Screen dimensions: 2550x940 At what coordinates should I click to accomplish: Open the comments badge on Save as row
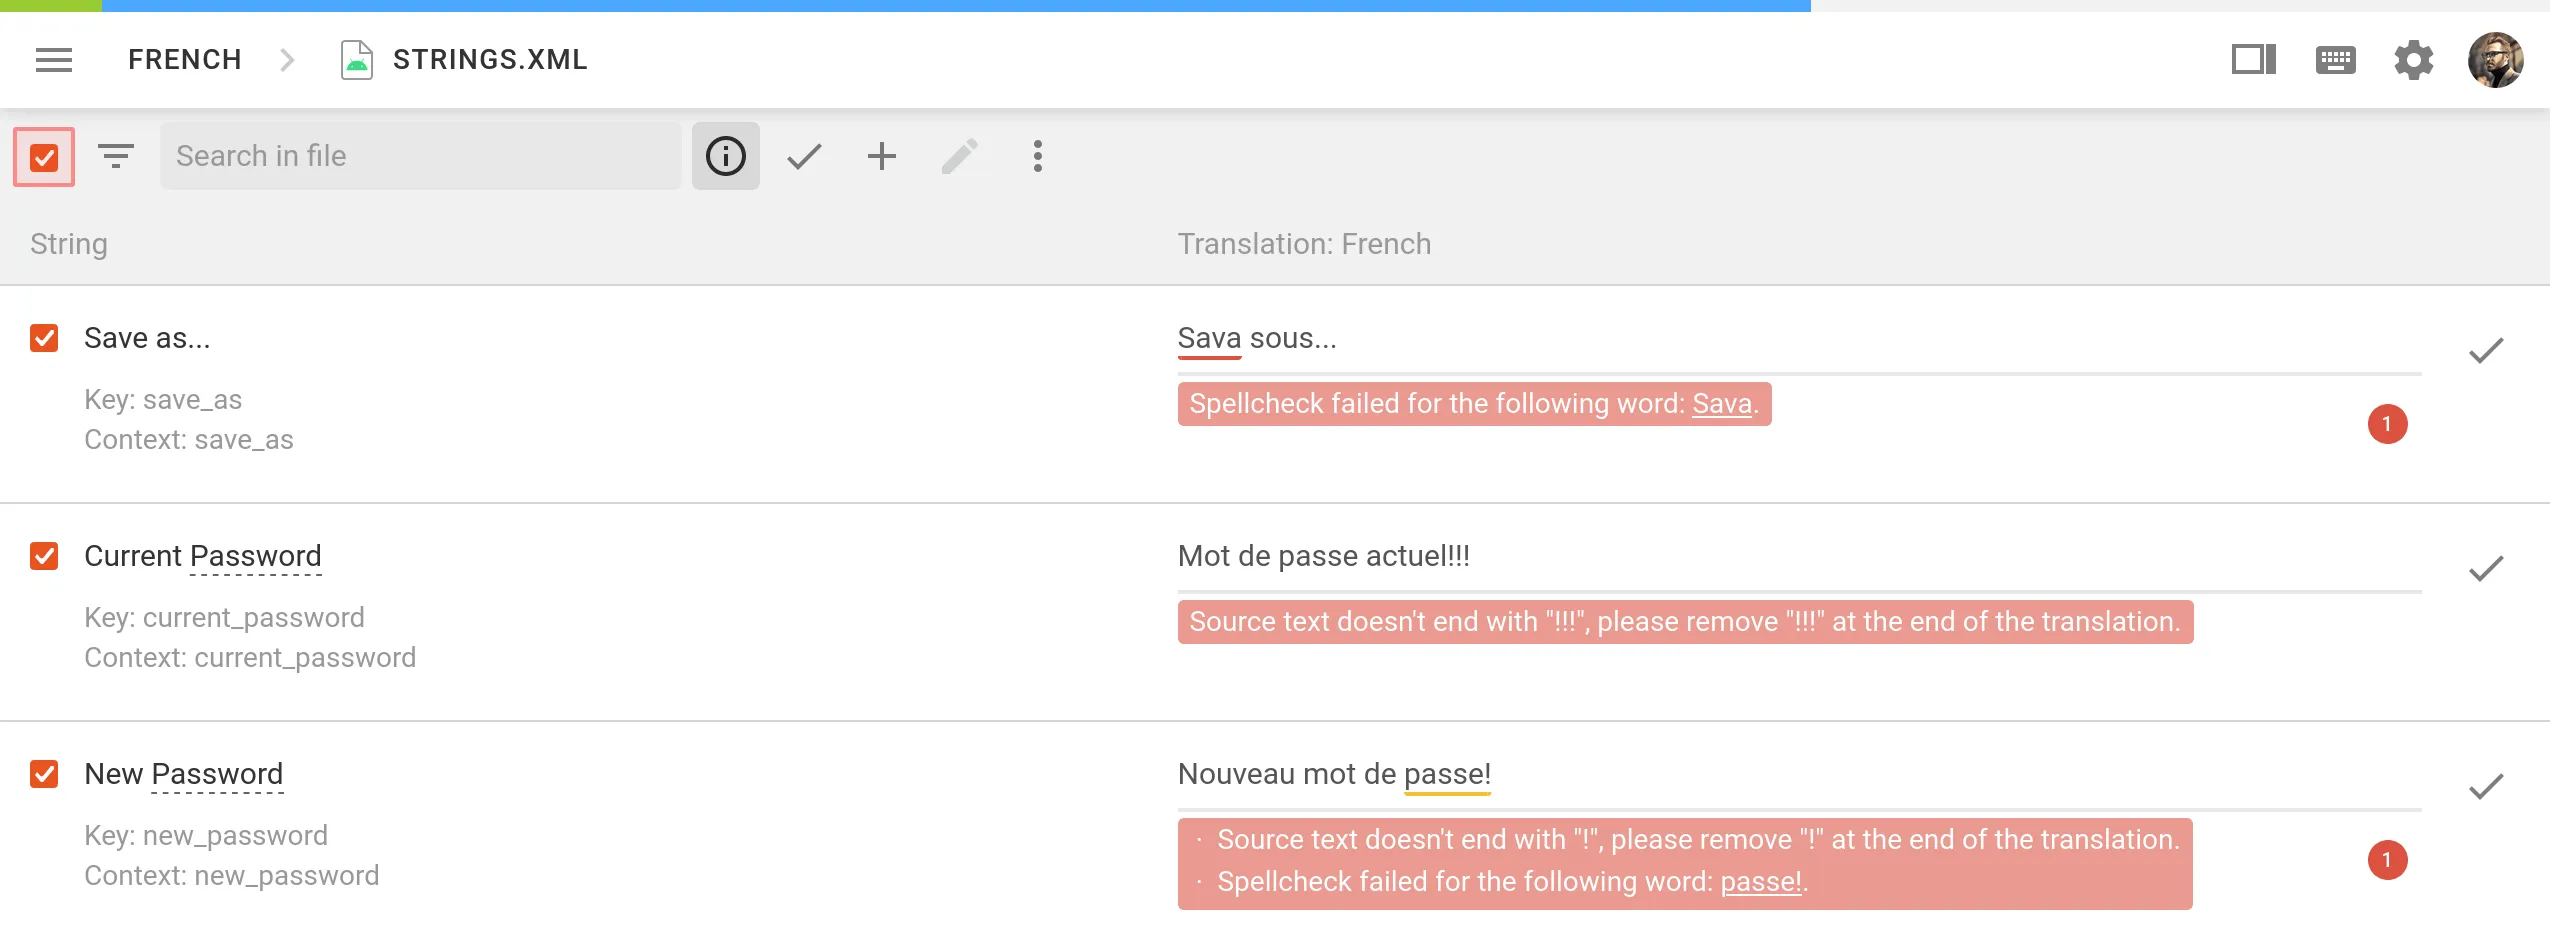(x=2388, y=424)
